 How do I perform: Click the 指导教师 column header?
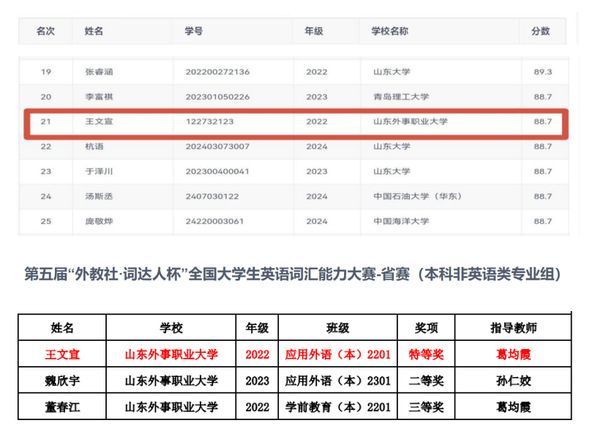(513, 328)
